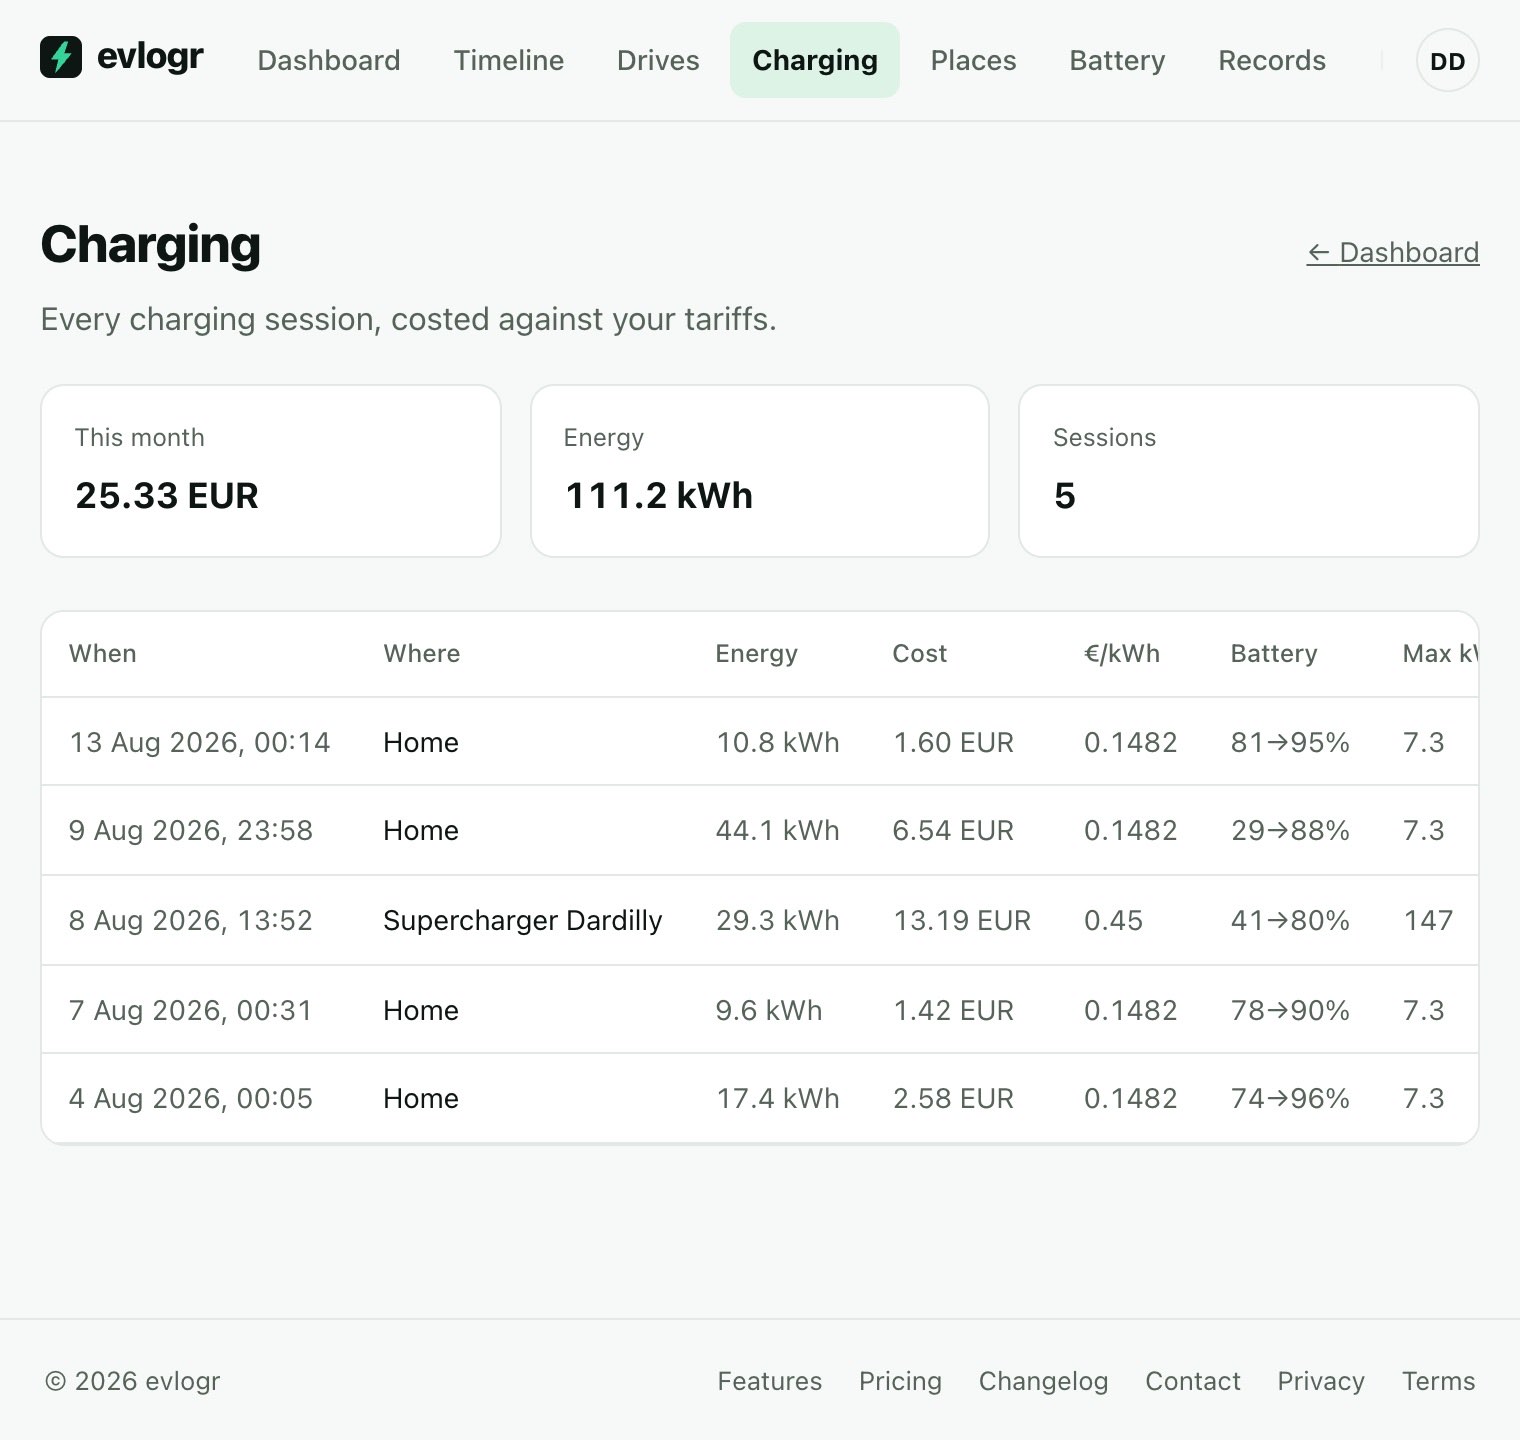Click the 6.54 EUR cost cell

pyautogui.click(x=953, y=831)
